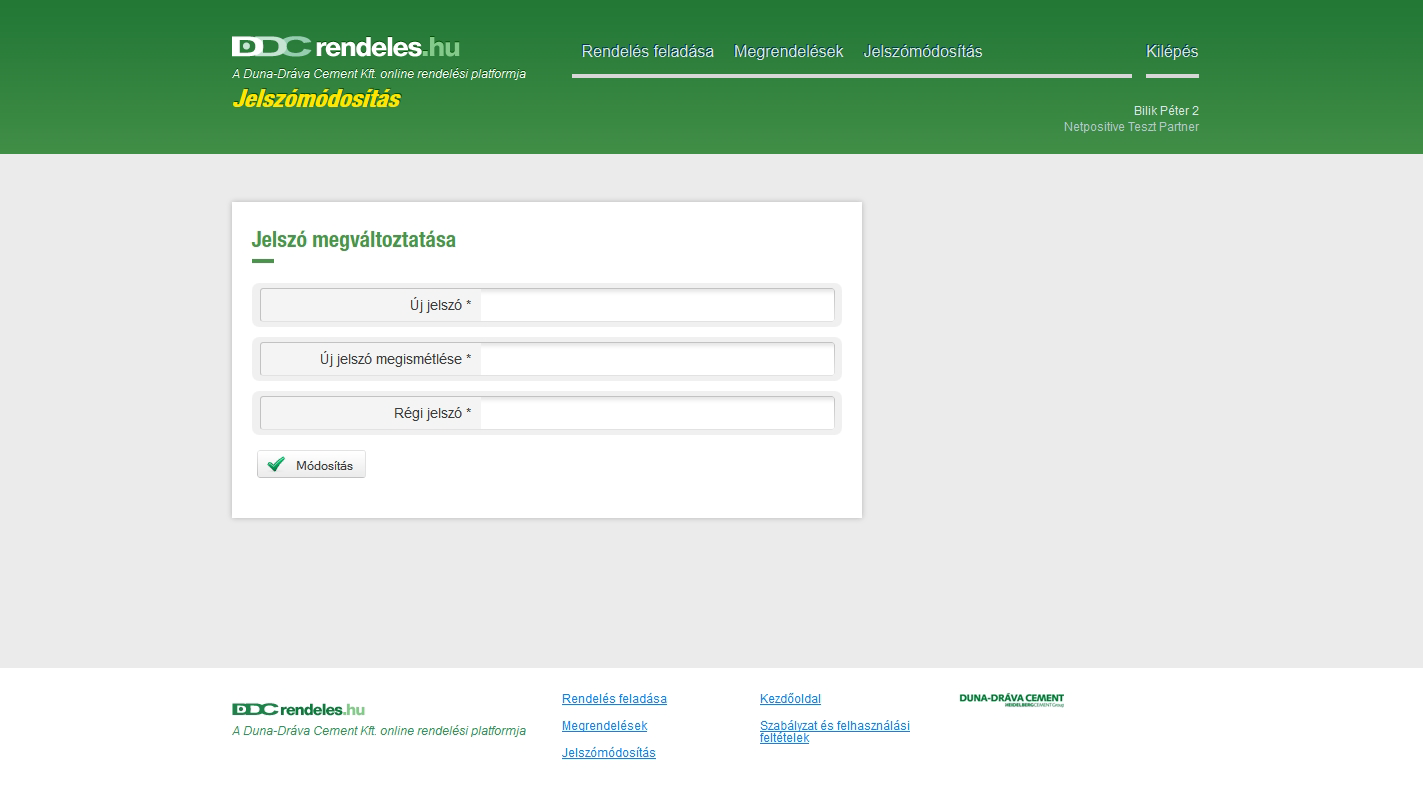Open footer link Jelszómódosítás

click(x=609, y=753)
